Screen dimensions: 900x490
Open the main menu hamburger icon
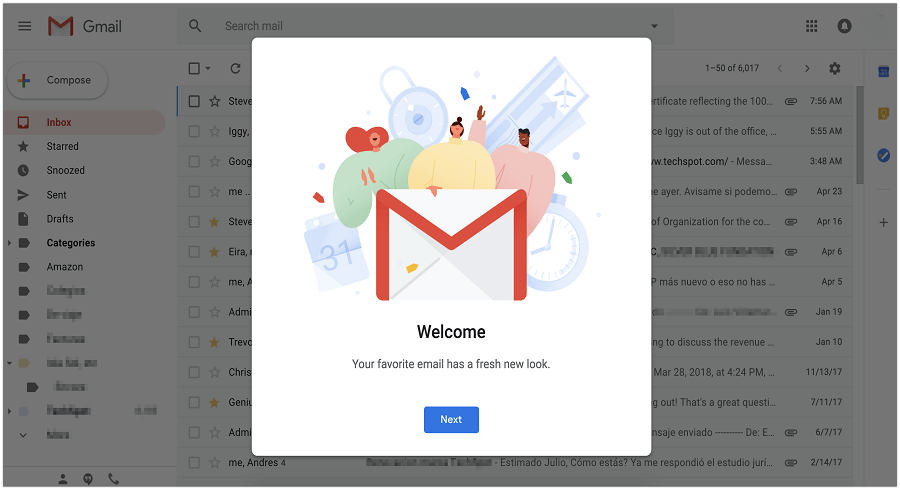point(25,26)
